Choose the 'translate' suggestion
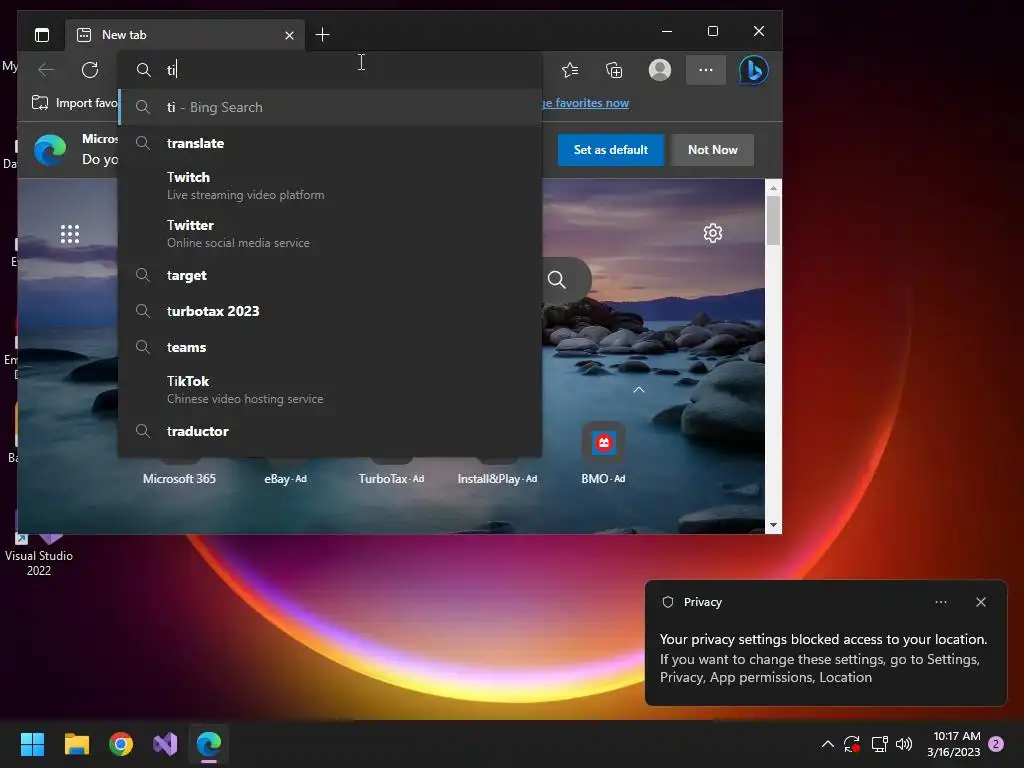Screen dimensions: 1024x768 click(x=330, y=143)
